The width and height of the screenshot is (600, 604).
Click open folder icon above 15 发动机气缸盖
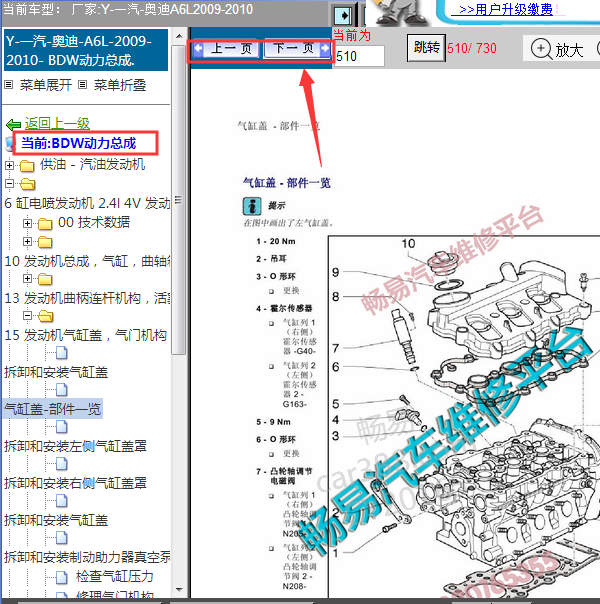(45, 316)
